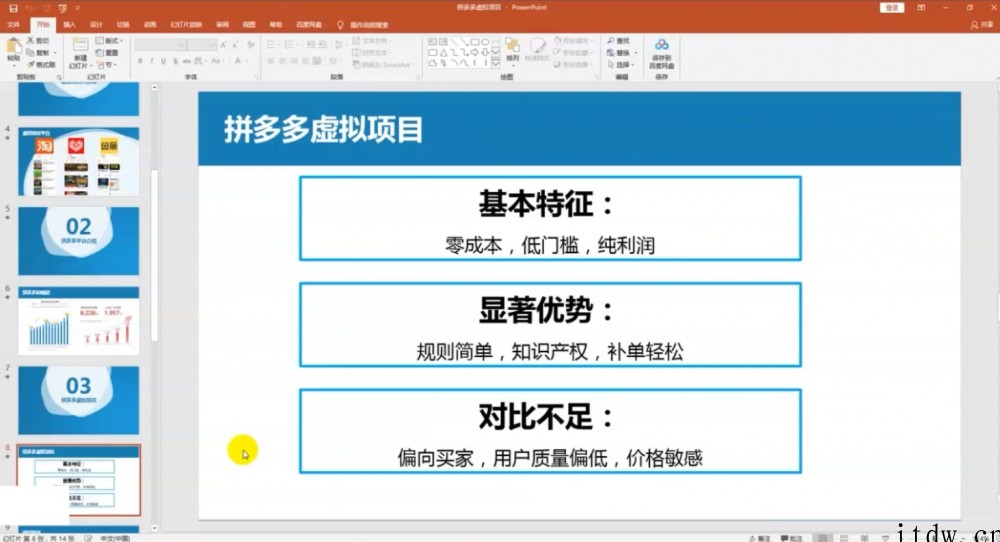Open the font name combo box
Screen dimensions: 1000x542
pos(160,45)
